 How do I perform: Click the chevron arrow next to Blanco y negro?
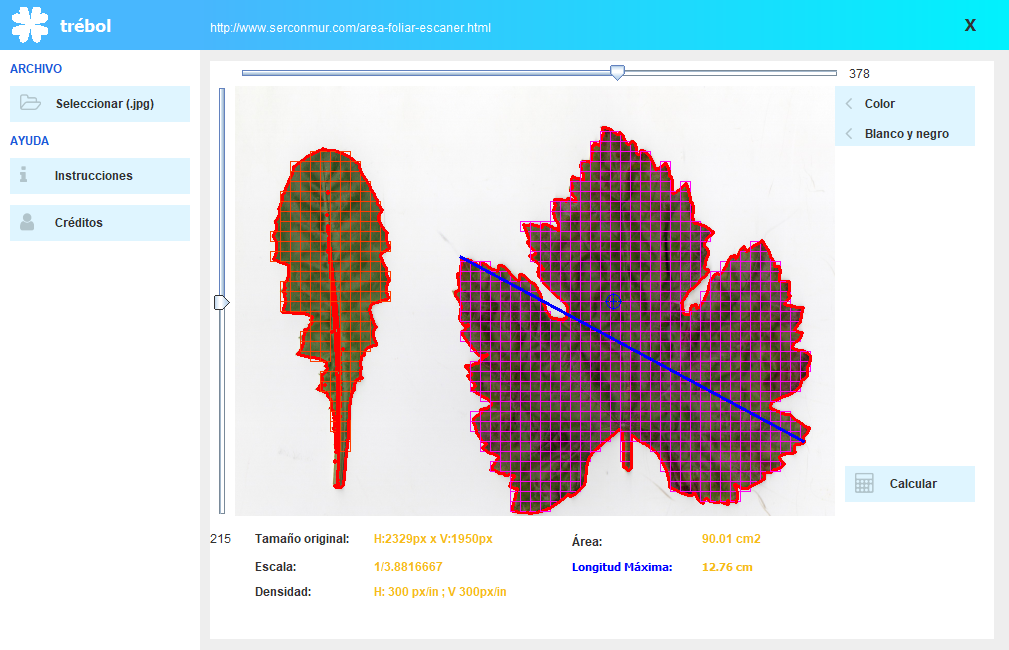pyautogui.click(x=849, y=133)
